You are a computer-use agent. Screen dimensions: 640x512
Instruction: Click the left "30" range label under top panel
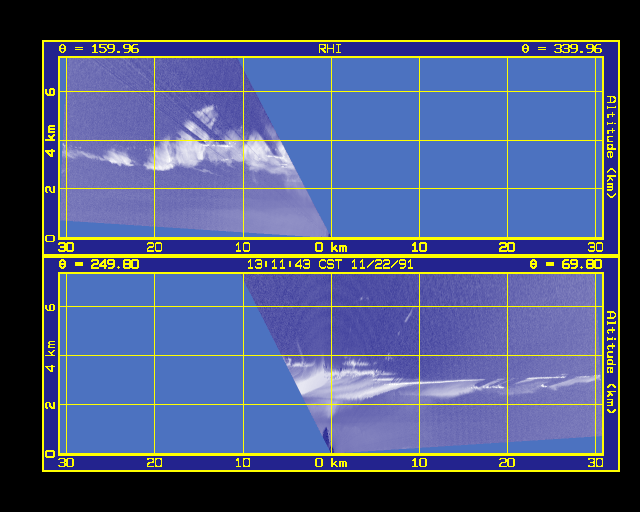(66, 247)
